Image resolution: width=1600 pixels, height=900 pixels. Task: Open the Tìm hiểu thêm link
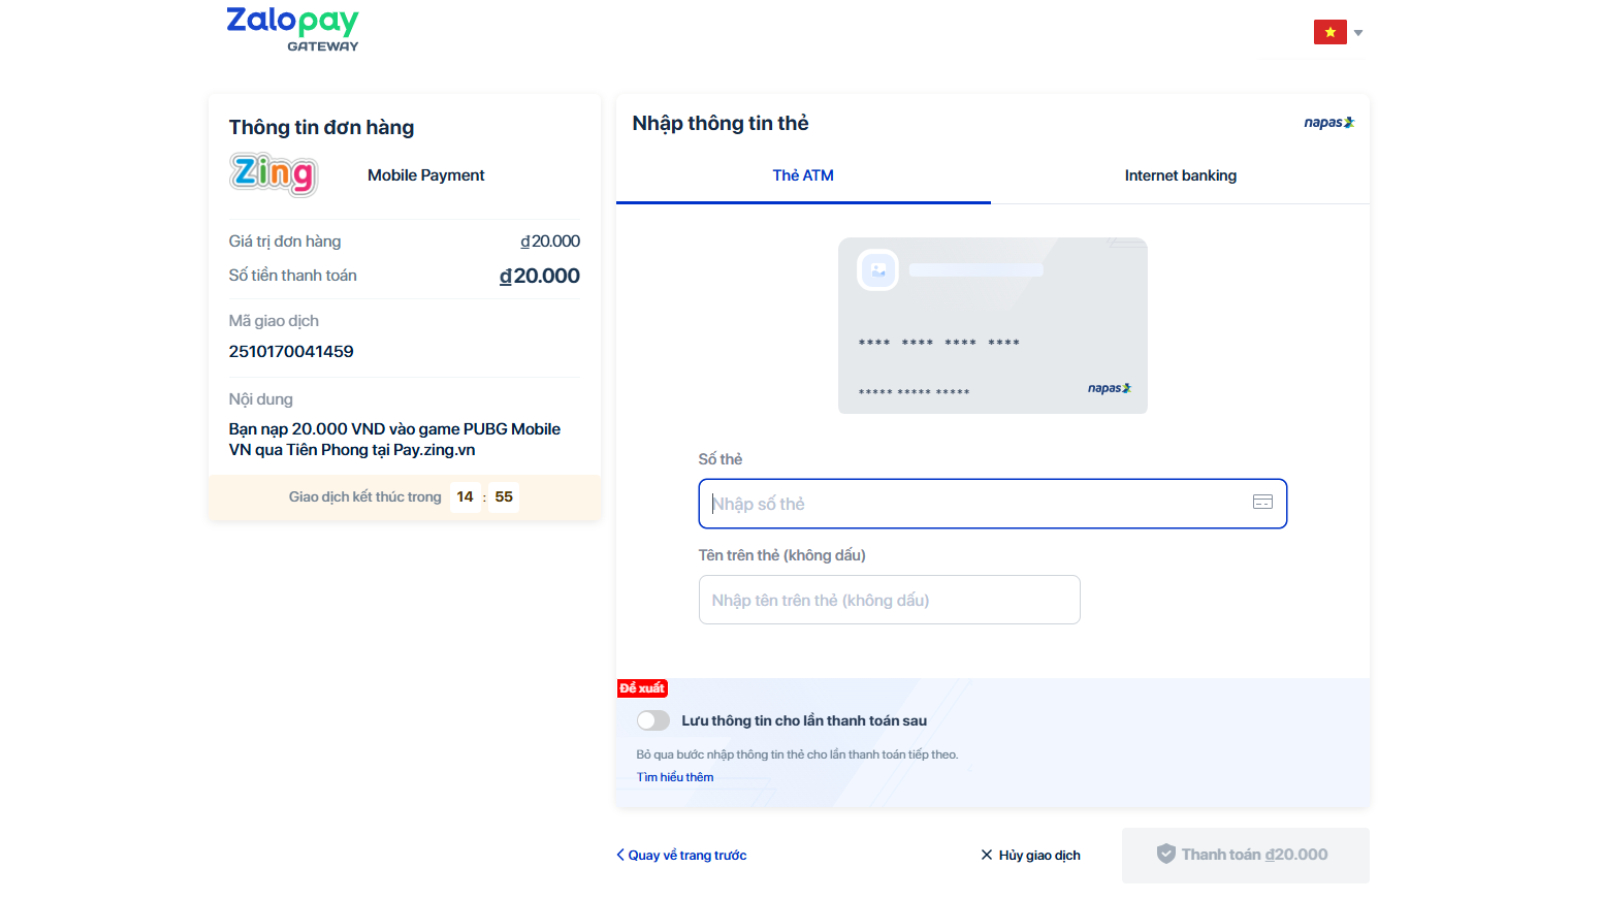click(x=675, y=777)
